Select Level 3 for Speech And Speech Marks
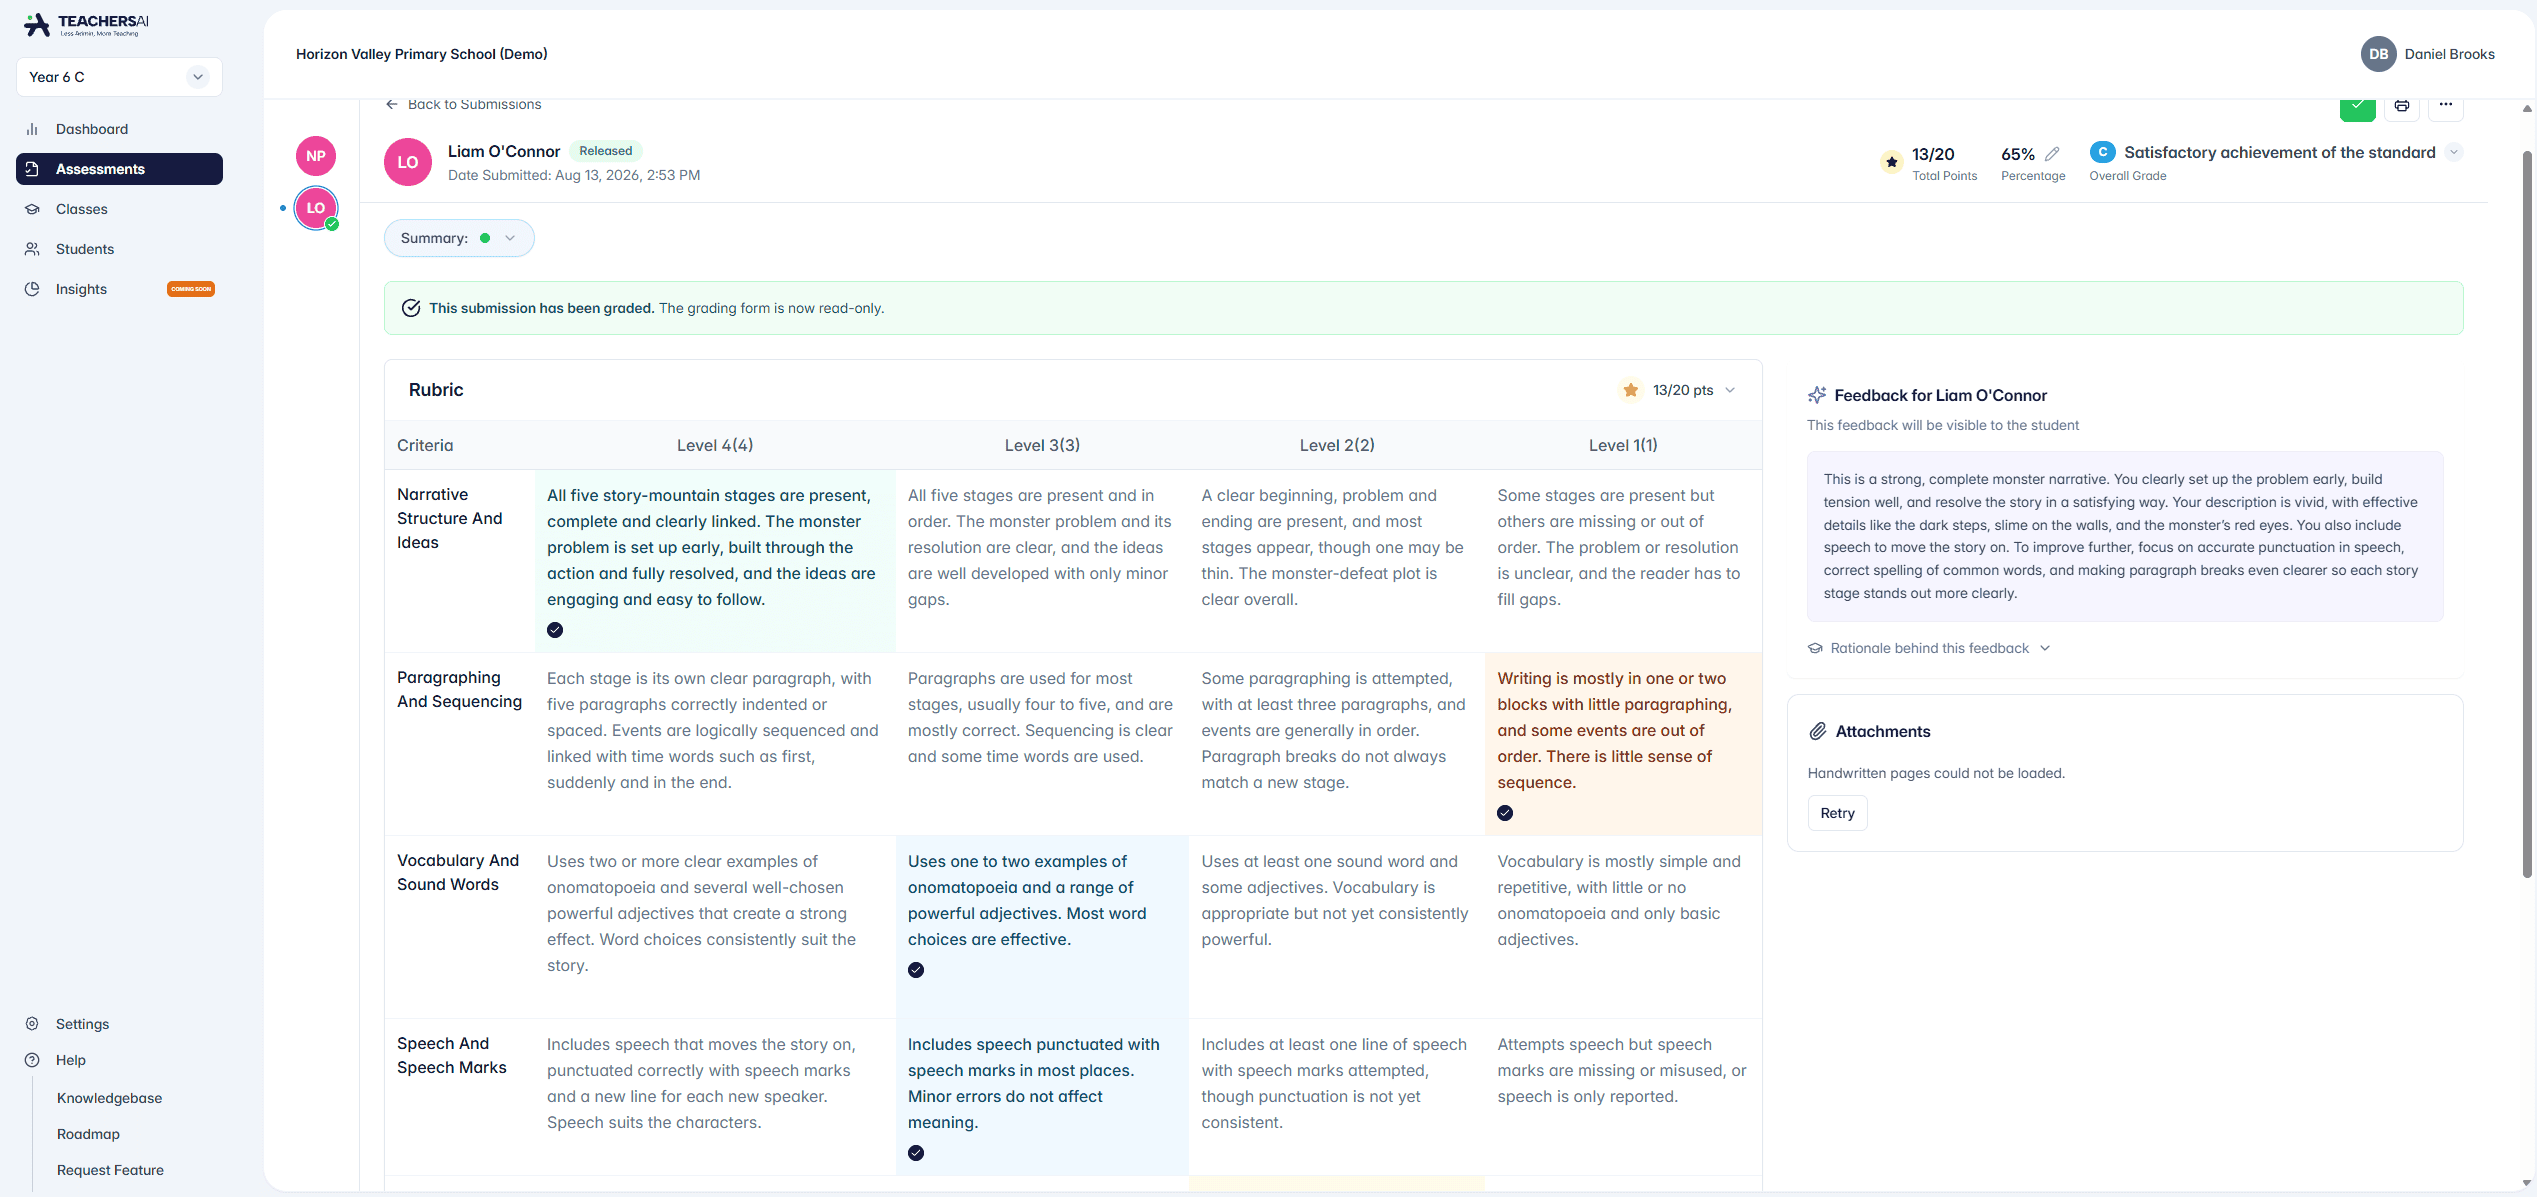This screenshot has width=2537, height=1197. (1041, 1097)
